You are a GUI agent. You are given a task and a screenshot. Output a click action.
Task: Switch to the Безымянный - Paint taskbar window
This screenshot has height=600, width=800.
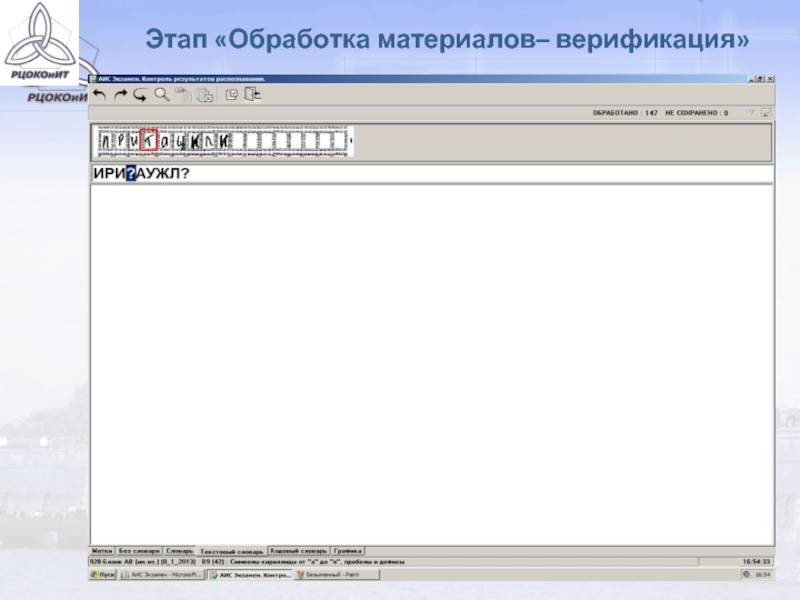coord(337,574)
